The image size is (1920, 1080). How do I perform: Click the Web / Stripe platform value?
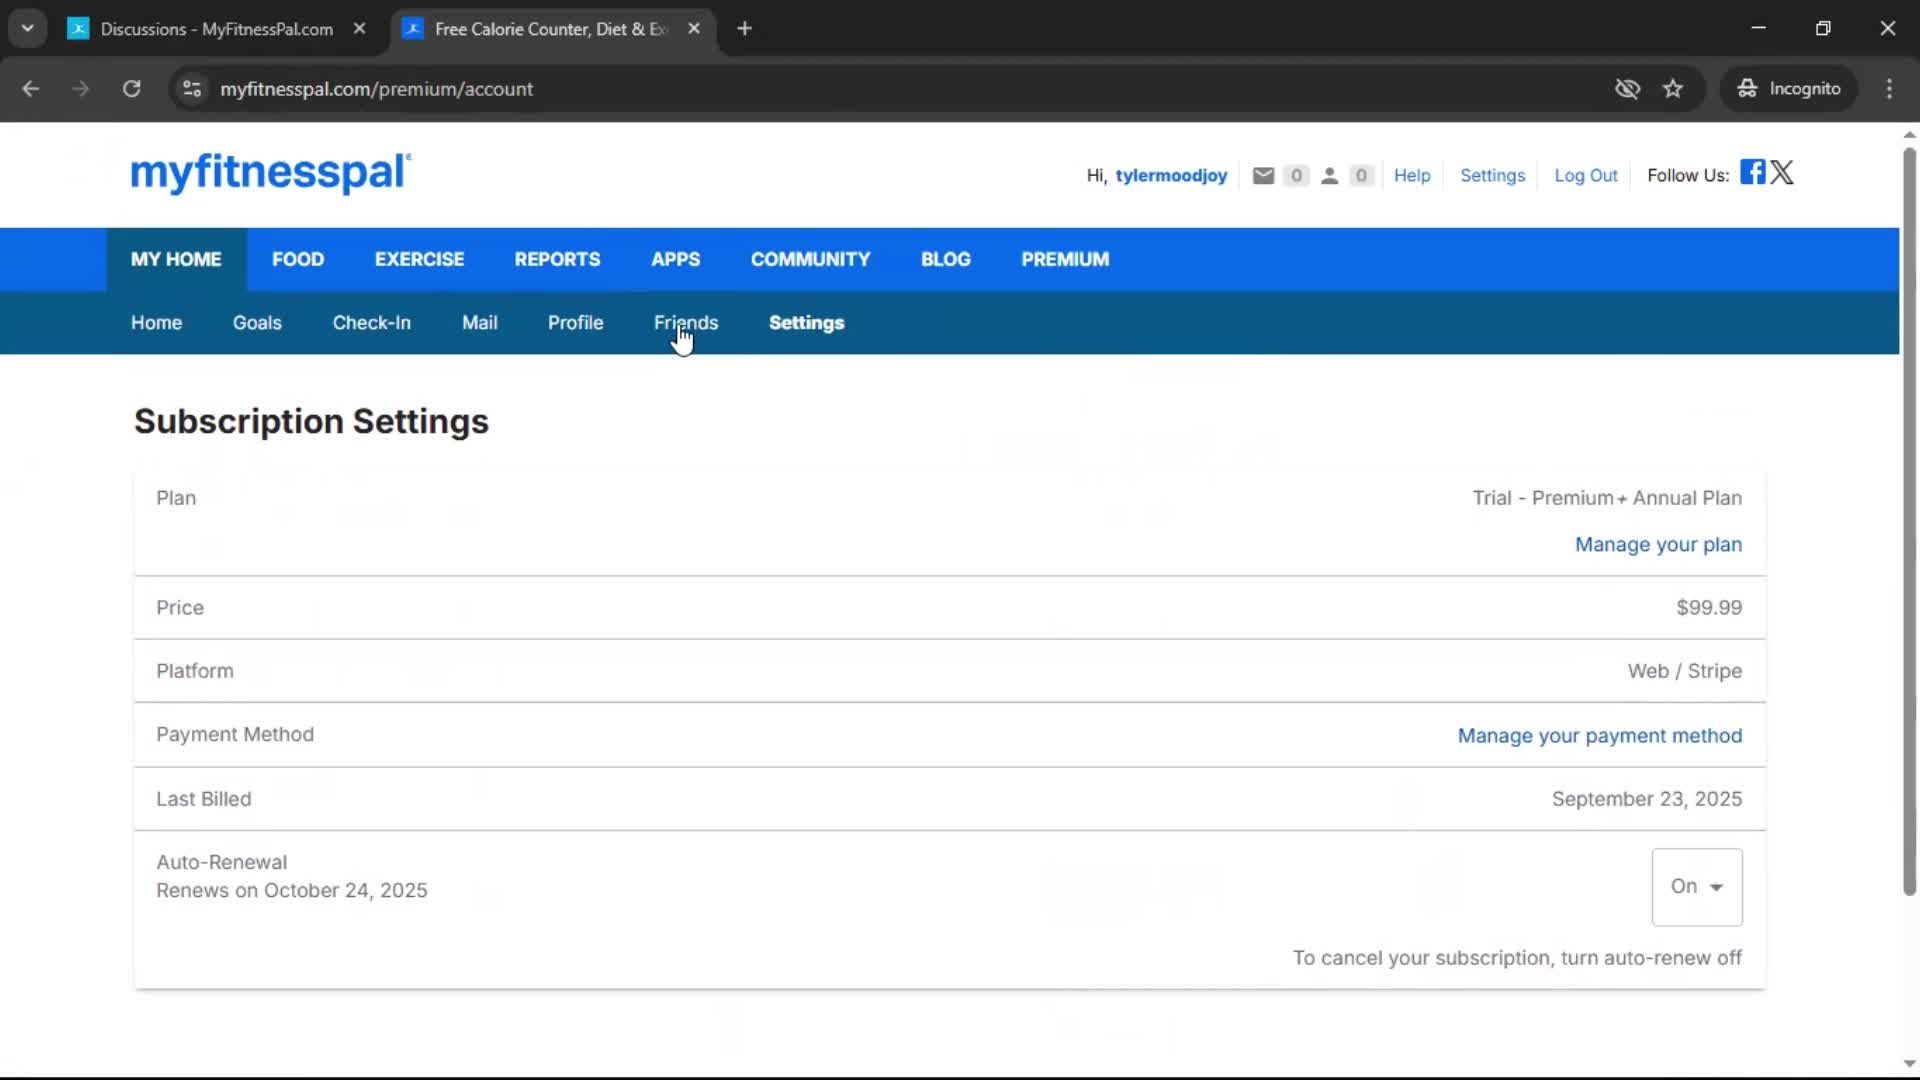(x=1685, y=672)
